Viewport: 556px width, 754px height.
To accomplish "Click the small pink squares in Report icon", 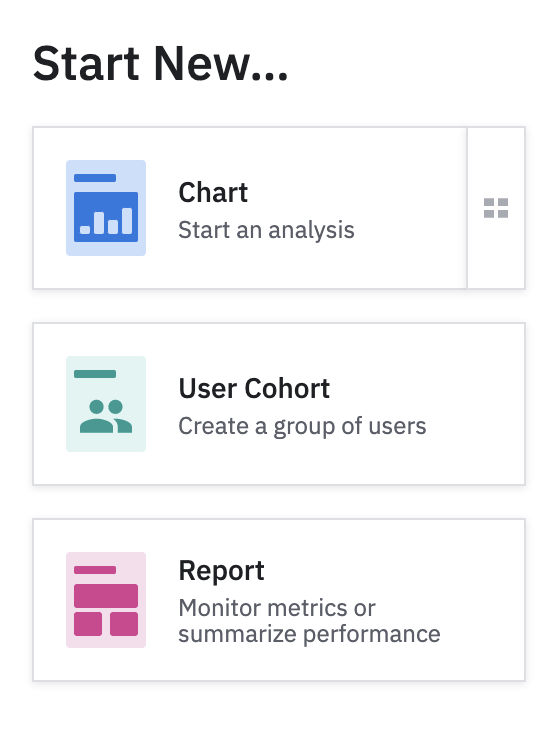I will coord(106,624).
